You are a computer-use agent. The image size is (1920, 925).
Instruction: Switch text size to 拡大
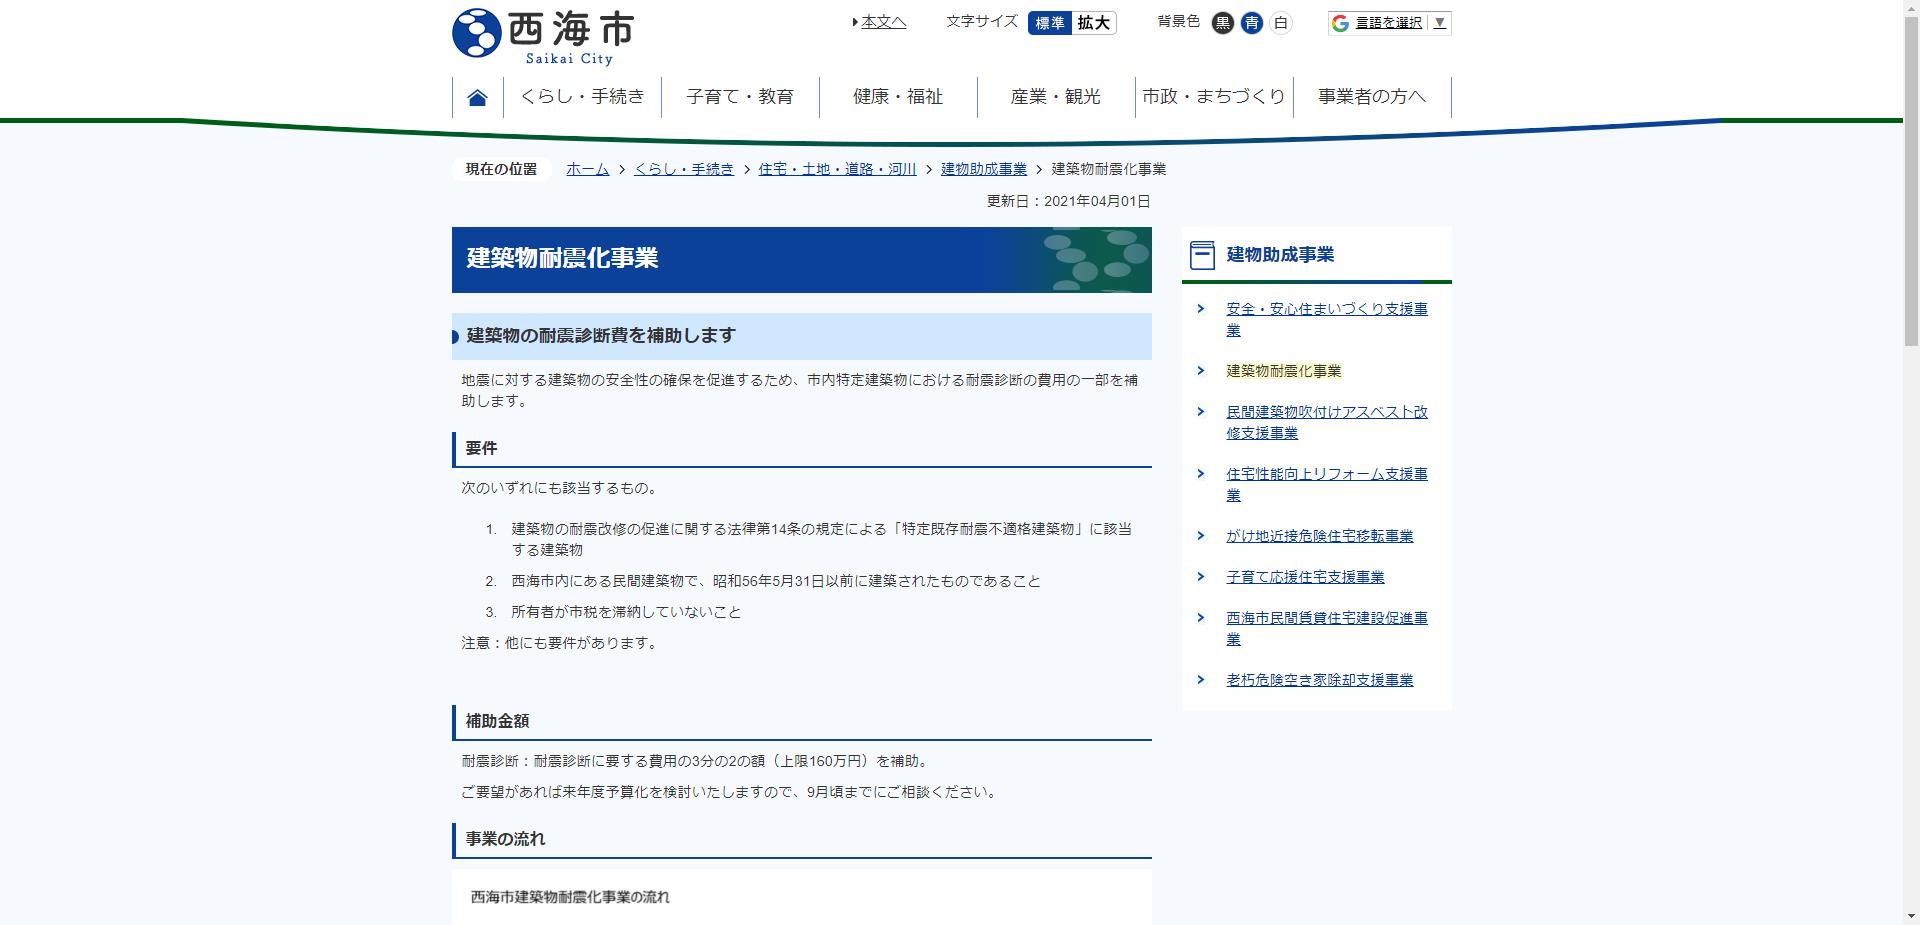tap(1095, 23)
